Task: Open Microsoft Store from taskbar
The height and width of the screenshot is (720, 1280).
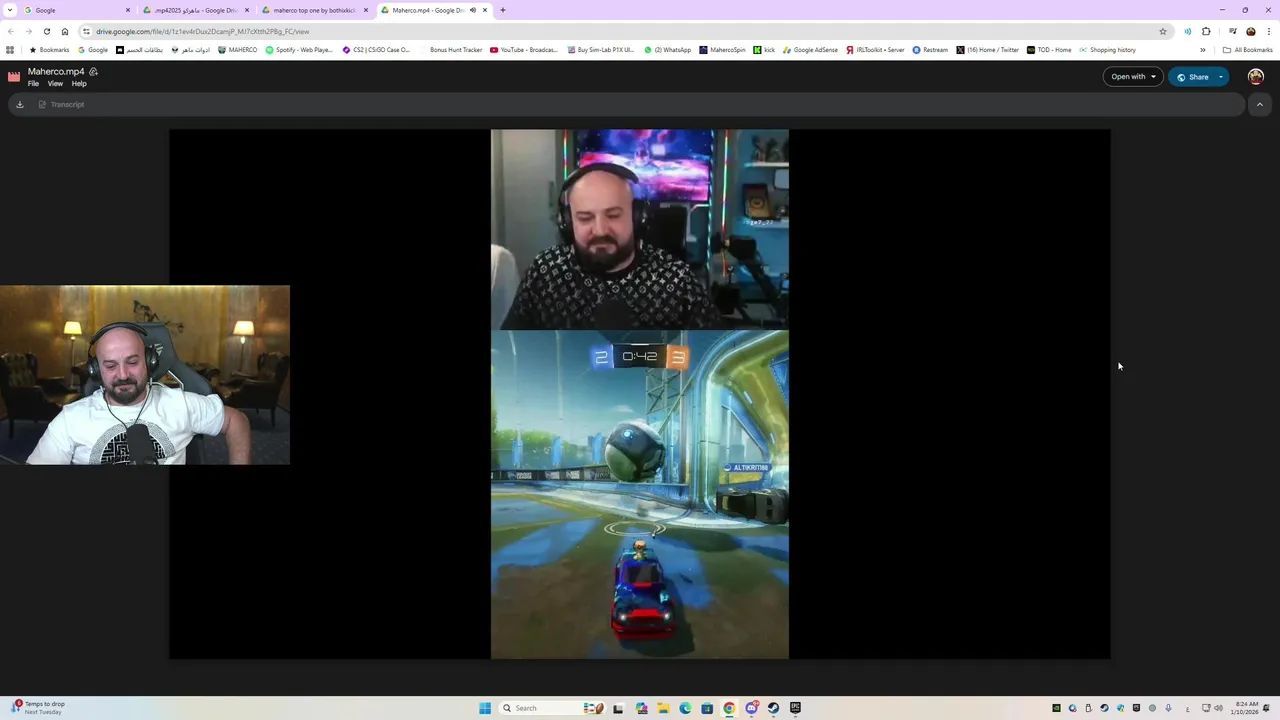Action: tap(707, 708)
